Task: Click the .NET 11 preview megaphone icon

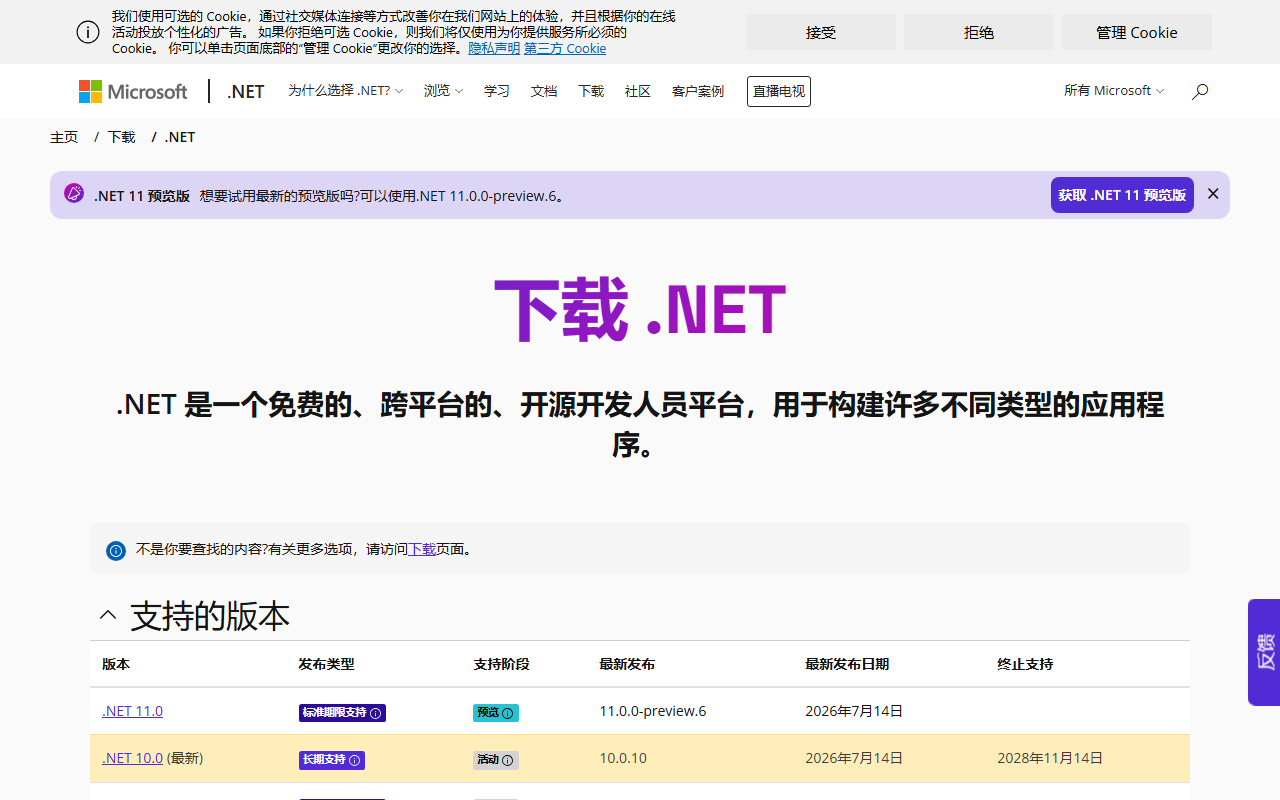Action: click(74, 194)
